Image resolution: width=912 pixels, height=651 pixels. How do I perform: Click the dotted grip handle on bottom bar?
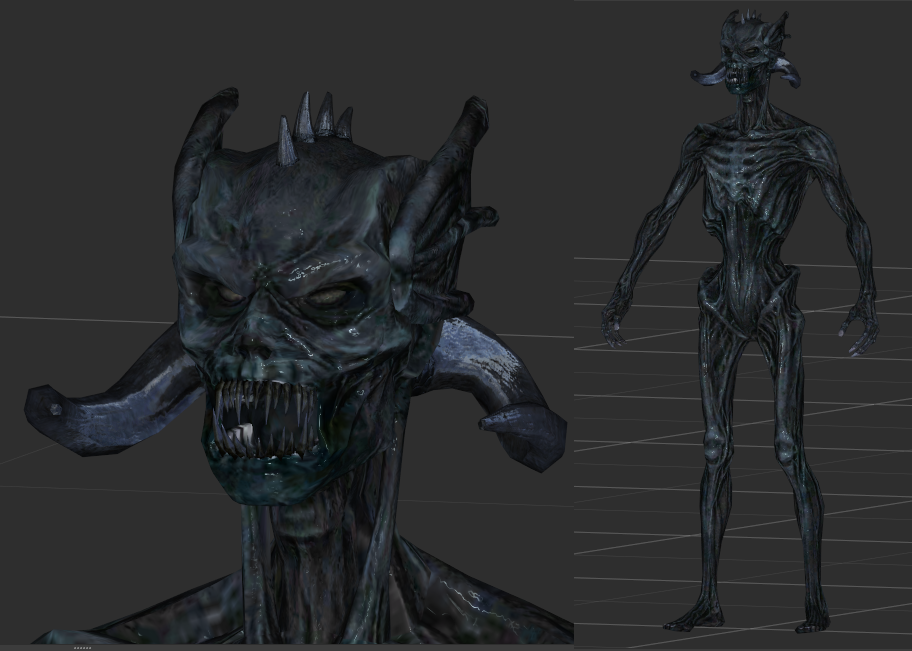pos(83,648)
